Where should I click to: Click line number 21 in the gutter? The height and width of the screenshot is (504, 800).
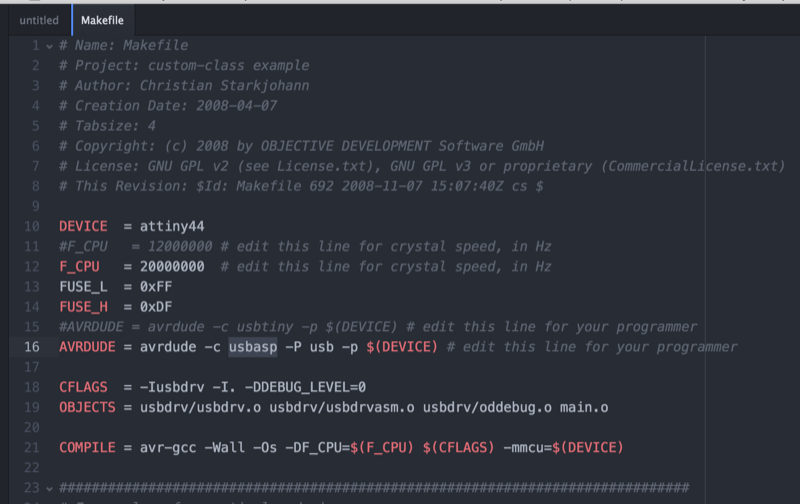tap(32, 448)
